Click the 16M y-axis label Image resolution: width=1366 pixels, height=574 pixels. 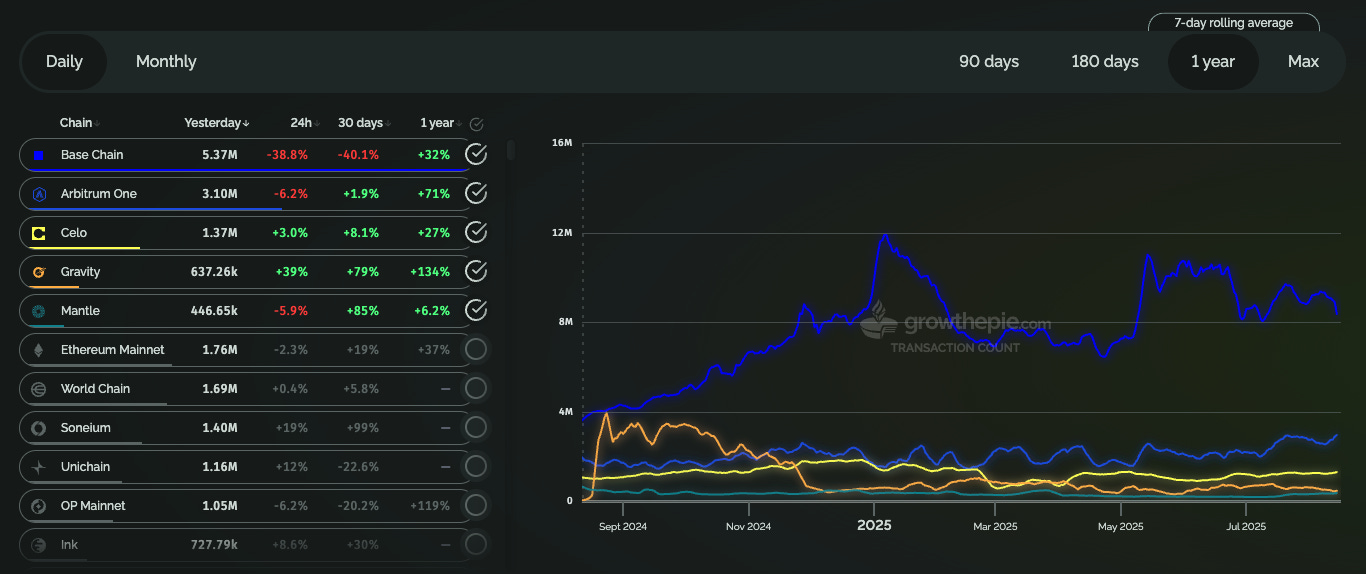click(x=562, y=143)
